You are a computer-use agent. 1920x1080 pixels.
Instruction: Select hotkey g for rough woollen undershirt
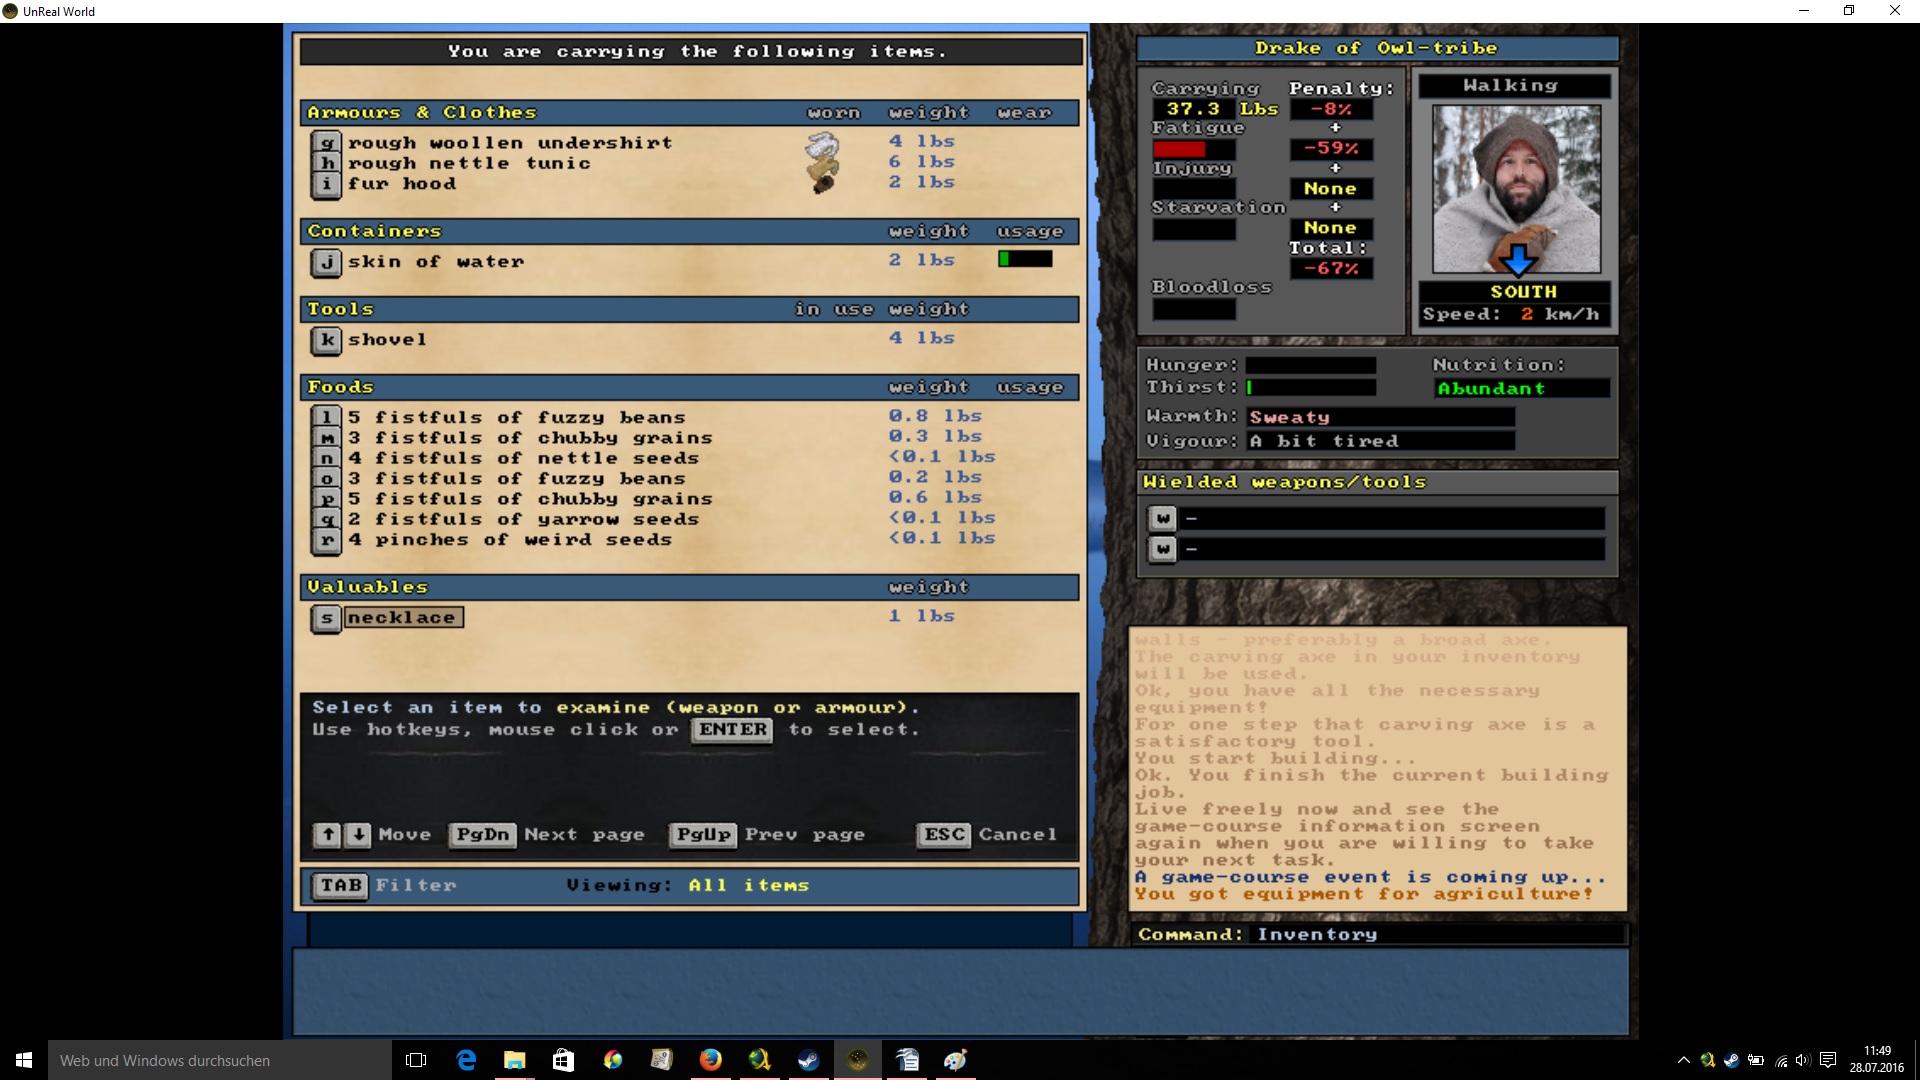click(x=326, y=143)
